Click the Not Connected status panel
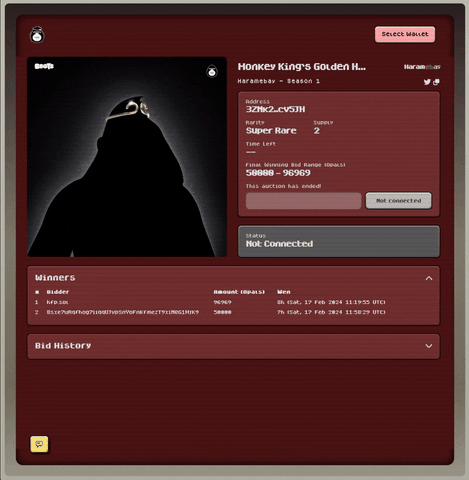The image size is (469, 480). [x=339, y=241]
